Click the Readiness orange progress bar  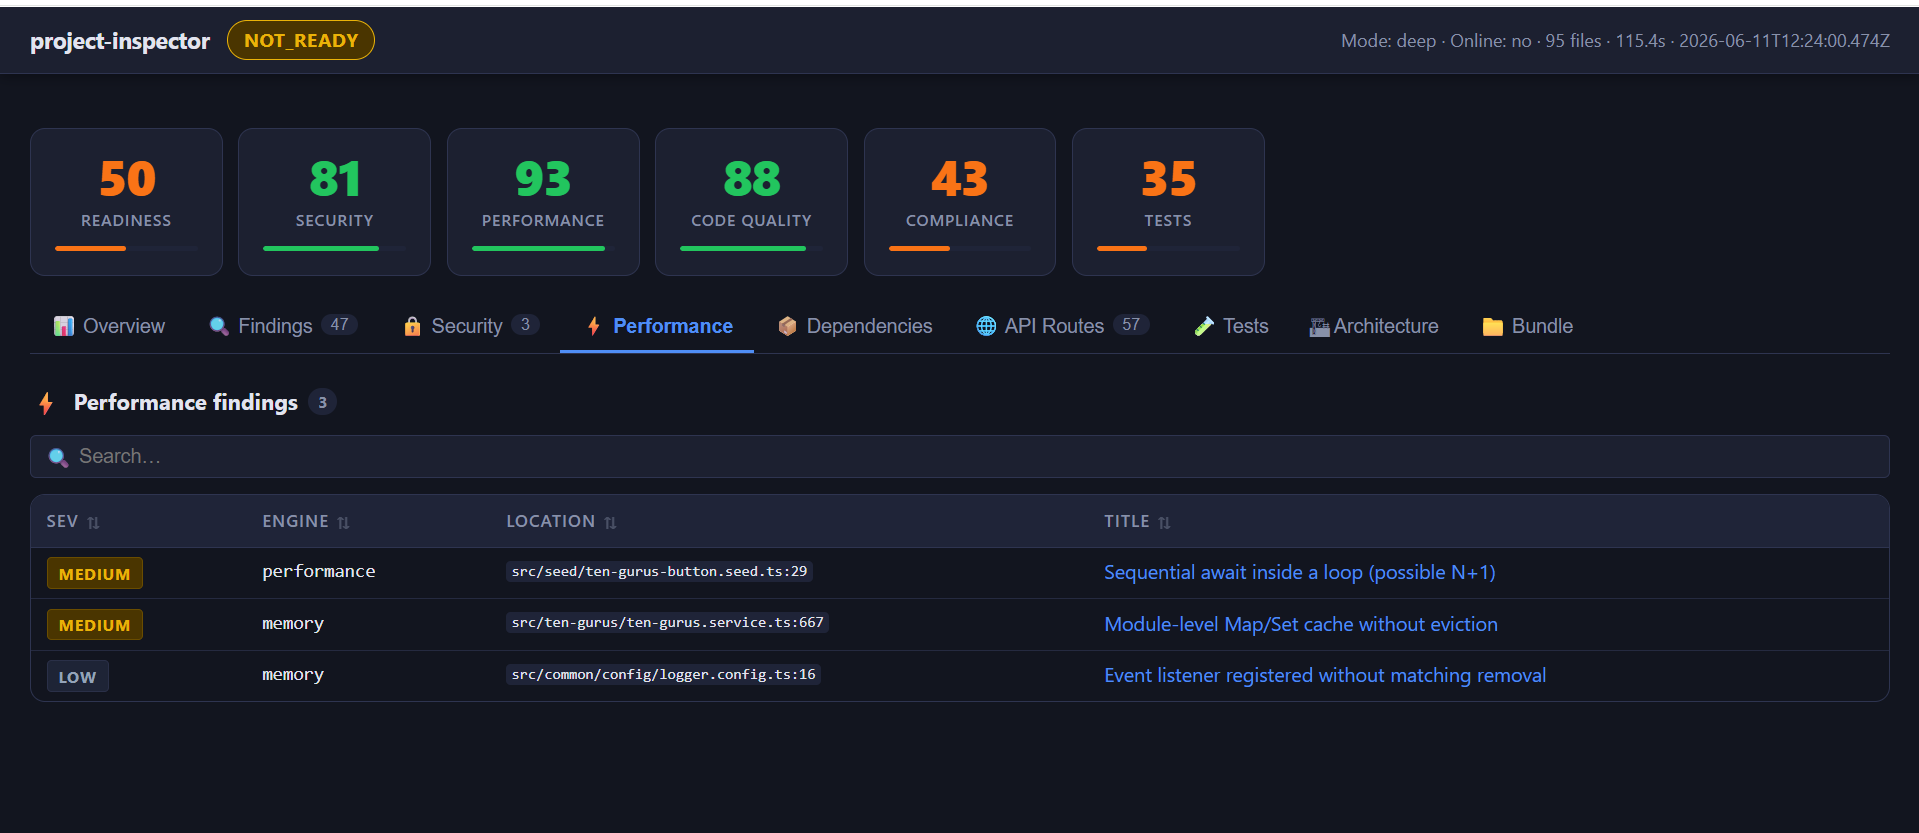point(91,248)
